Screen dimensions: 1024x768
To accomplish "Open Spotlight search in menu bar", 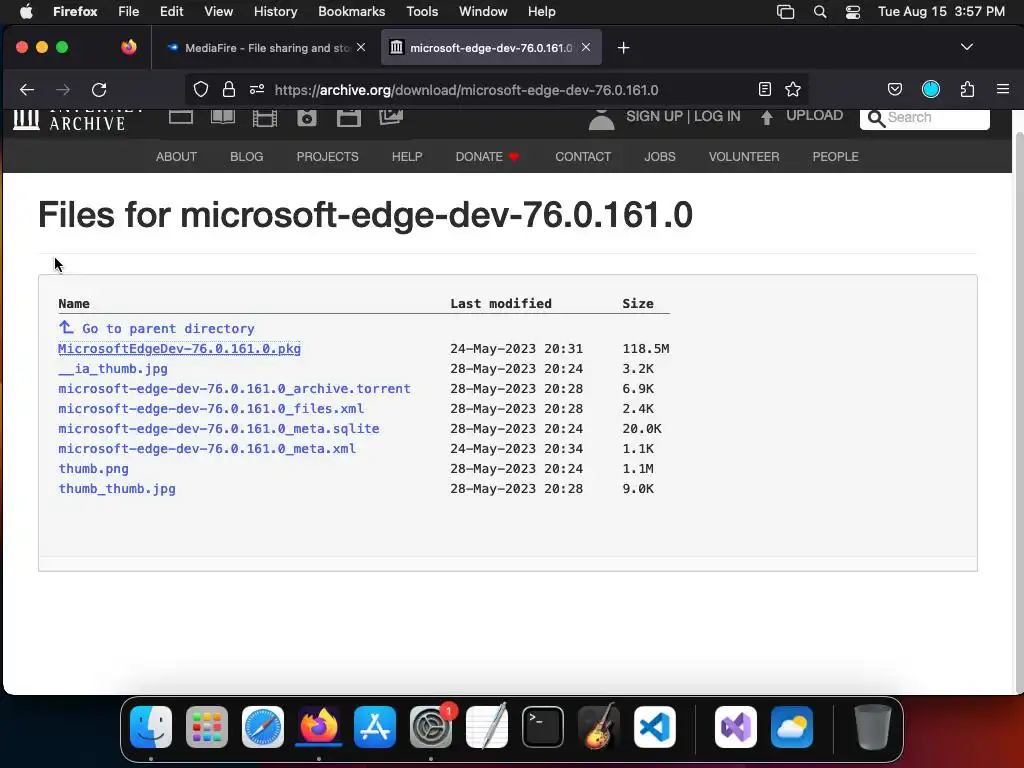I will 820,12.
